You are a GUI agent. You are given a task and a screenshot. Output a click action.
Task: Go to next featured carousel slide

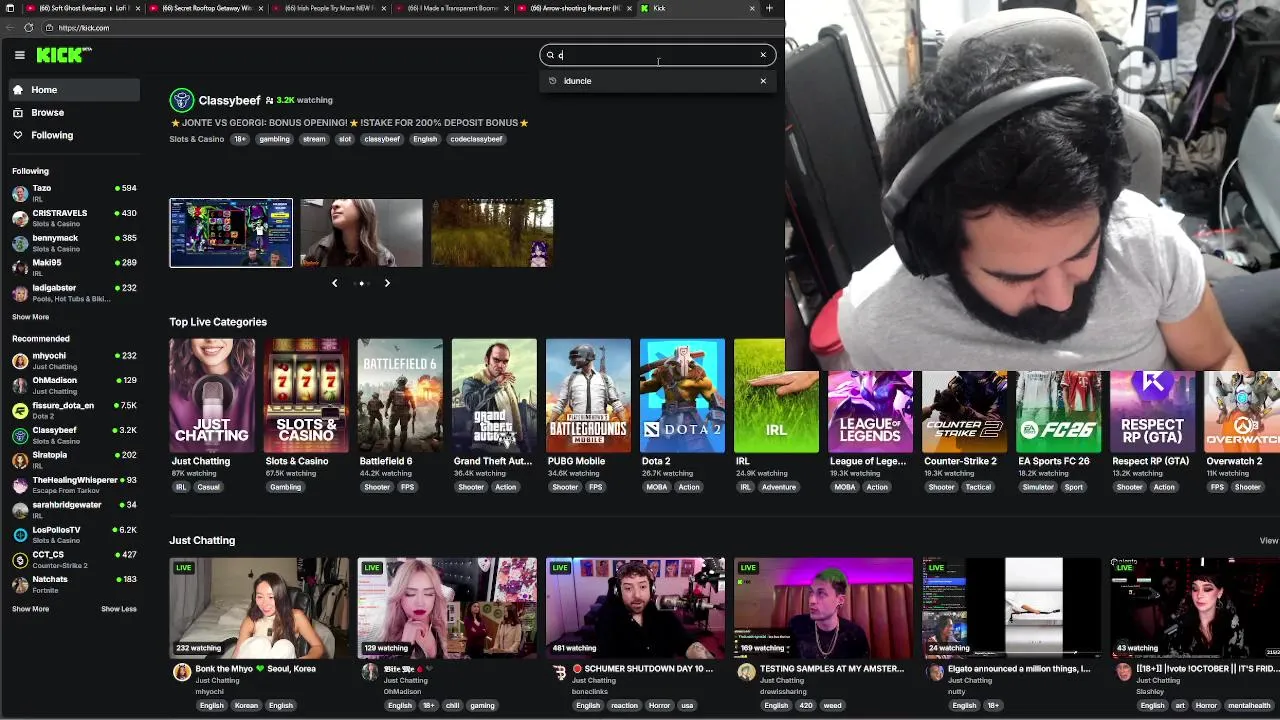pos(387,283)
